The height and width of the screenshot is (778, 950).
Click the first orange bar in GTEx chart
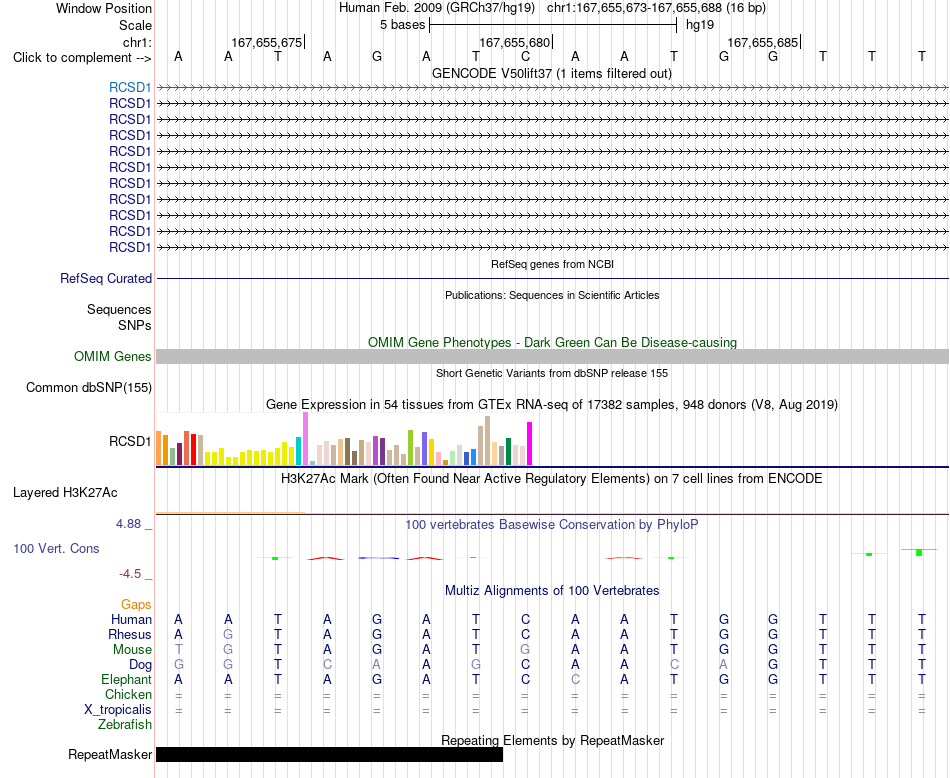tap(159, 448)
